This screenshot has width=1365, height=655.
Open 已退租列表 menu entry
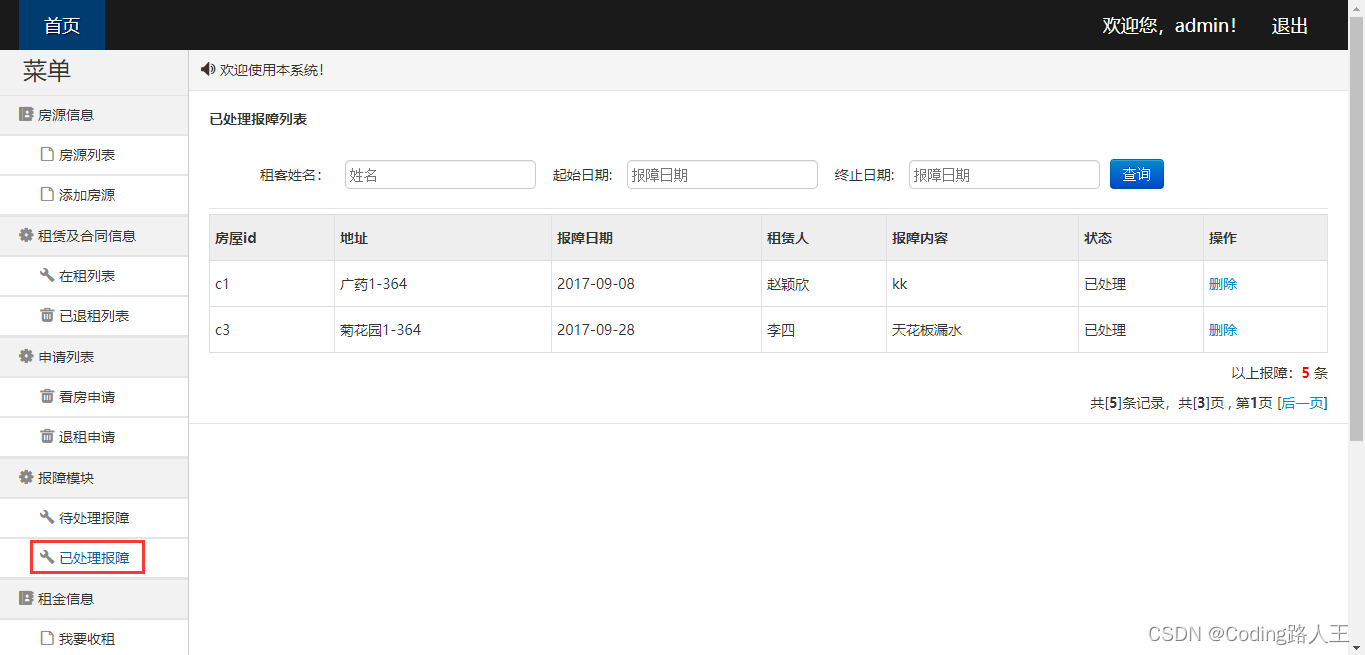(x=94, y=316)
